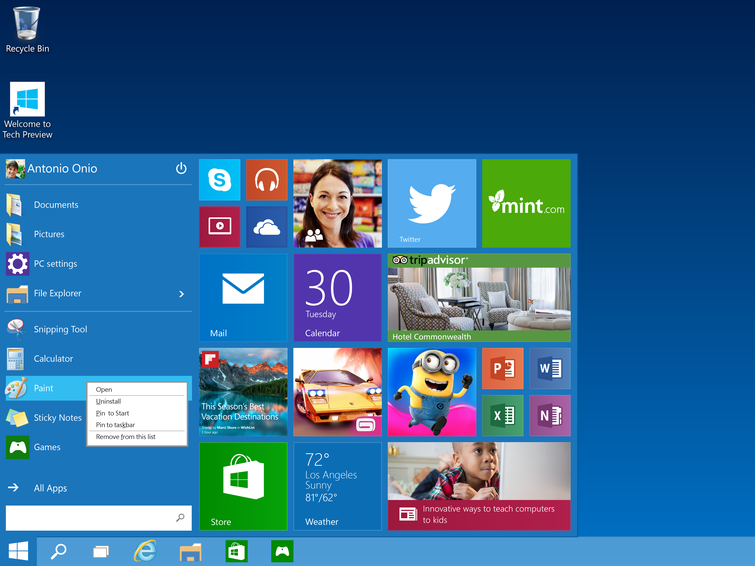Screen dimensions: 755x566
Task: Launch Calculator
Action: 98,359
